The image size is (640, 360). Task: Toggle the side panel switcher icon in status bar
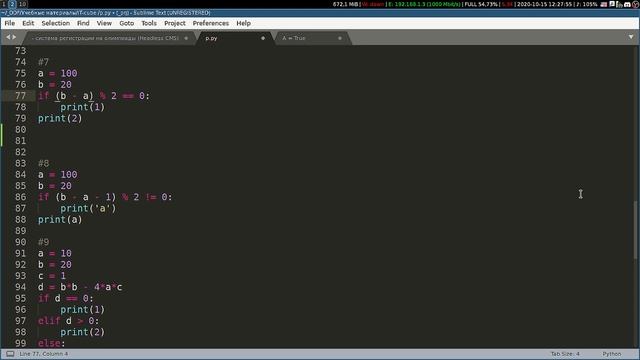[x=10, y=354]
